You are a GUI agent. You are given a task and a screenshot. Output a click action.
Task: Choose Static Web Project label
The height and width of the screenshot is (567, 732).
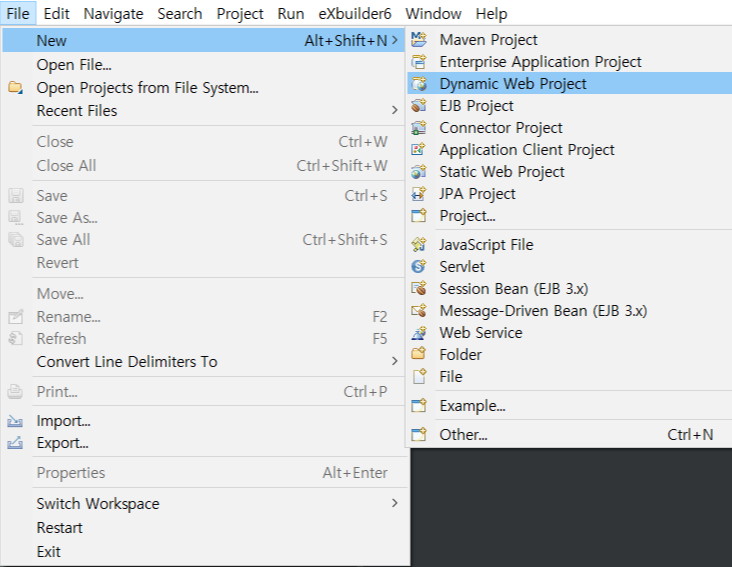tap(502, 172)
